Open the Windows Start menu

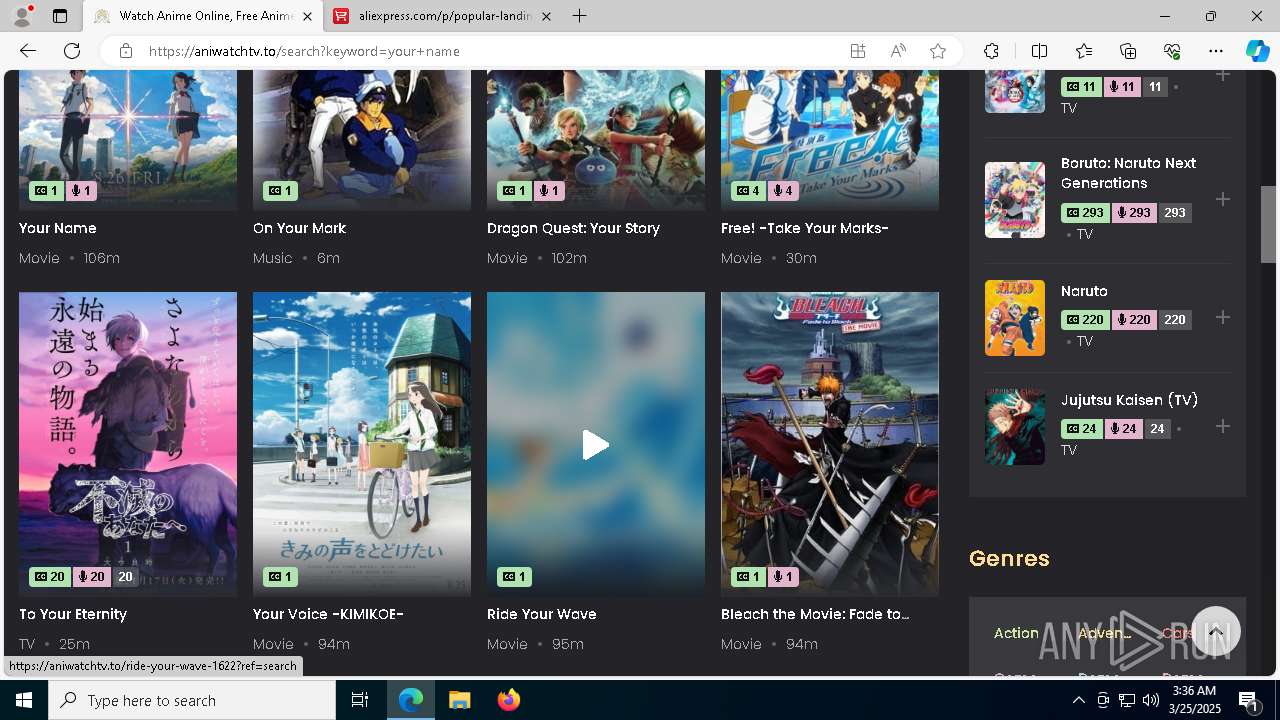[24, 700]
